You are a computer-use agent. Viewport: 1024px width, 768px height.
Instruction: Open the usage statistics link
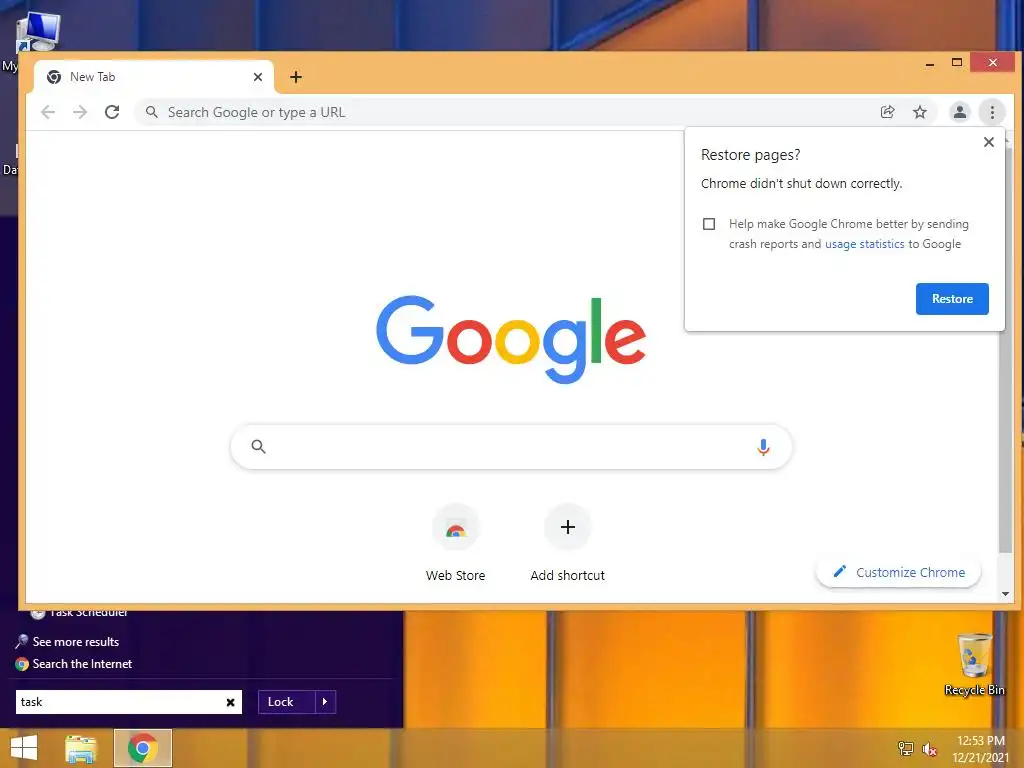click(865, 244)
